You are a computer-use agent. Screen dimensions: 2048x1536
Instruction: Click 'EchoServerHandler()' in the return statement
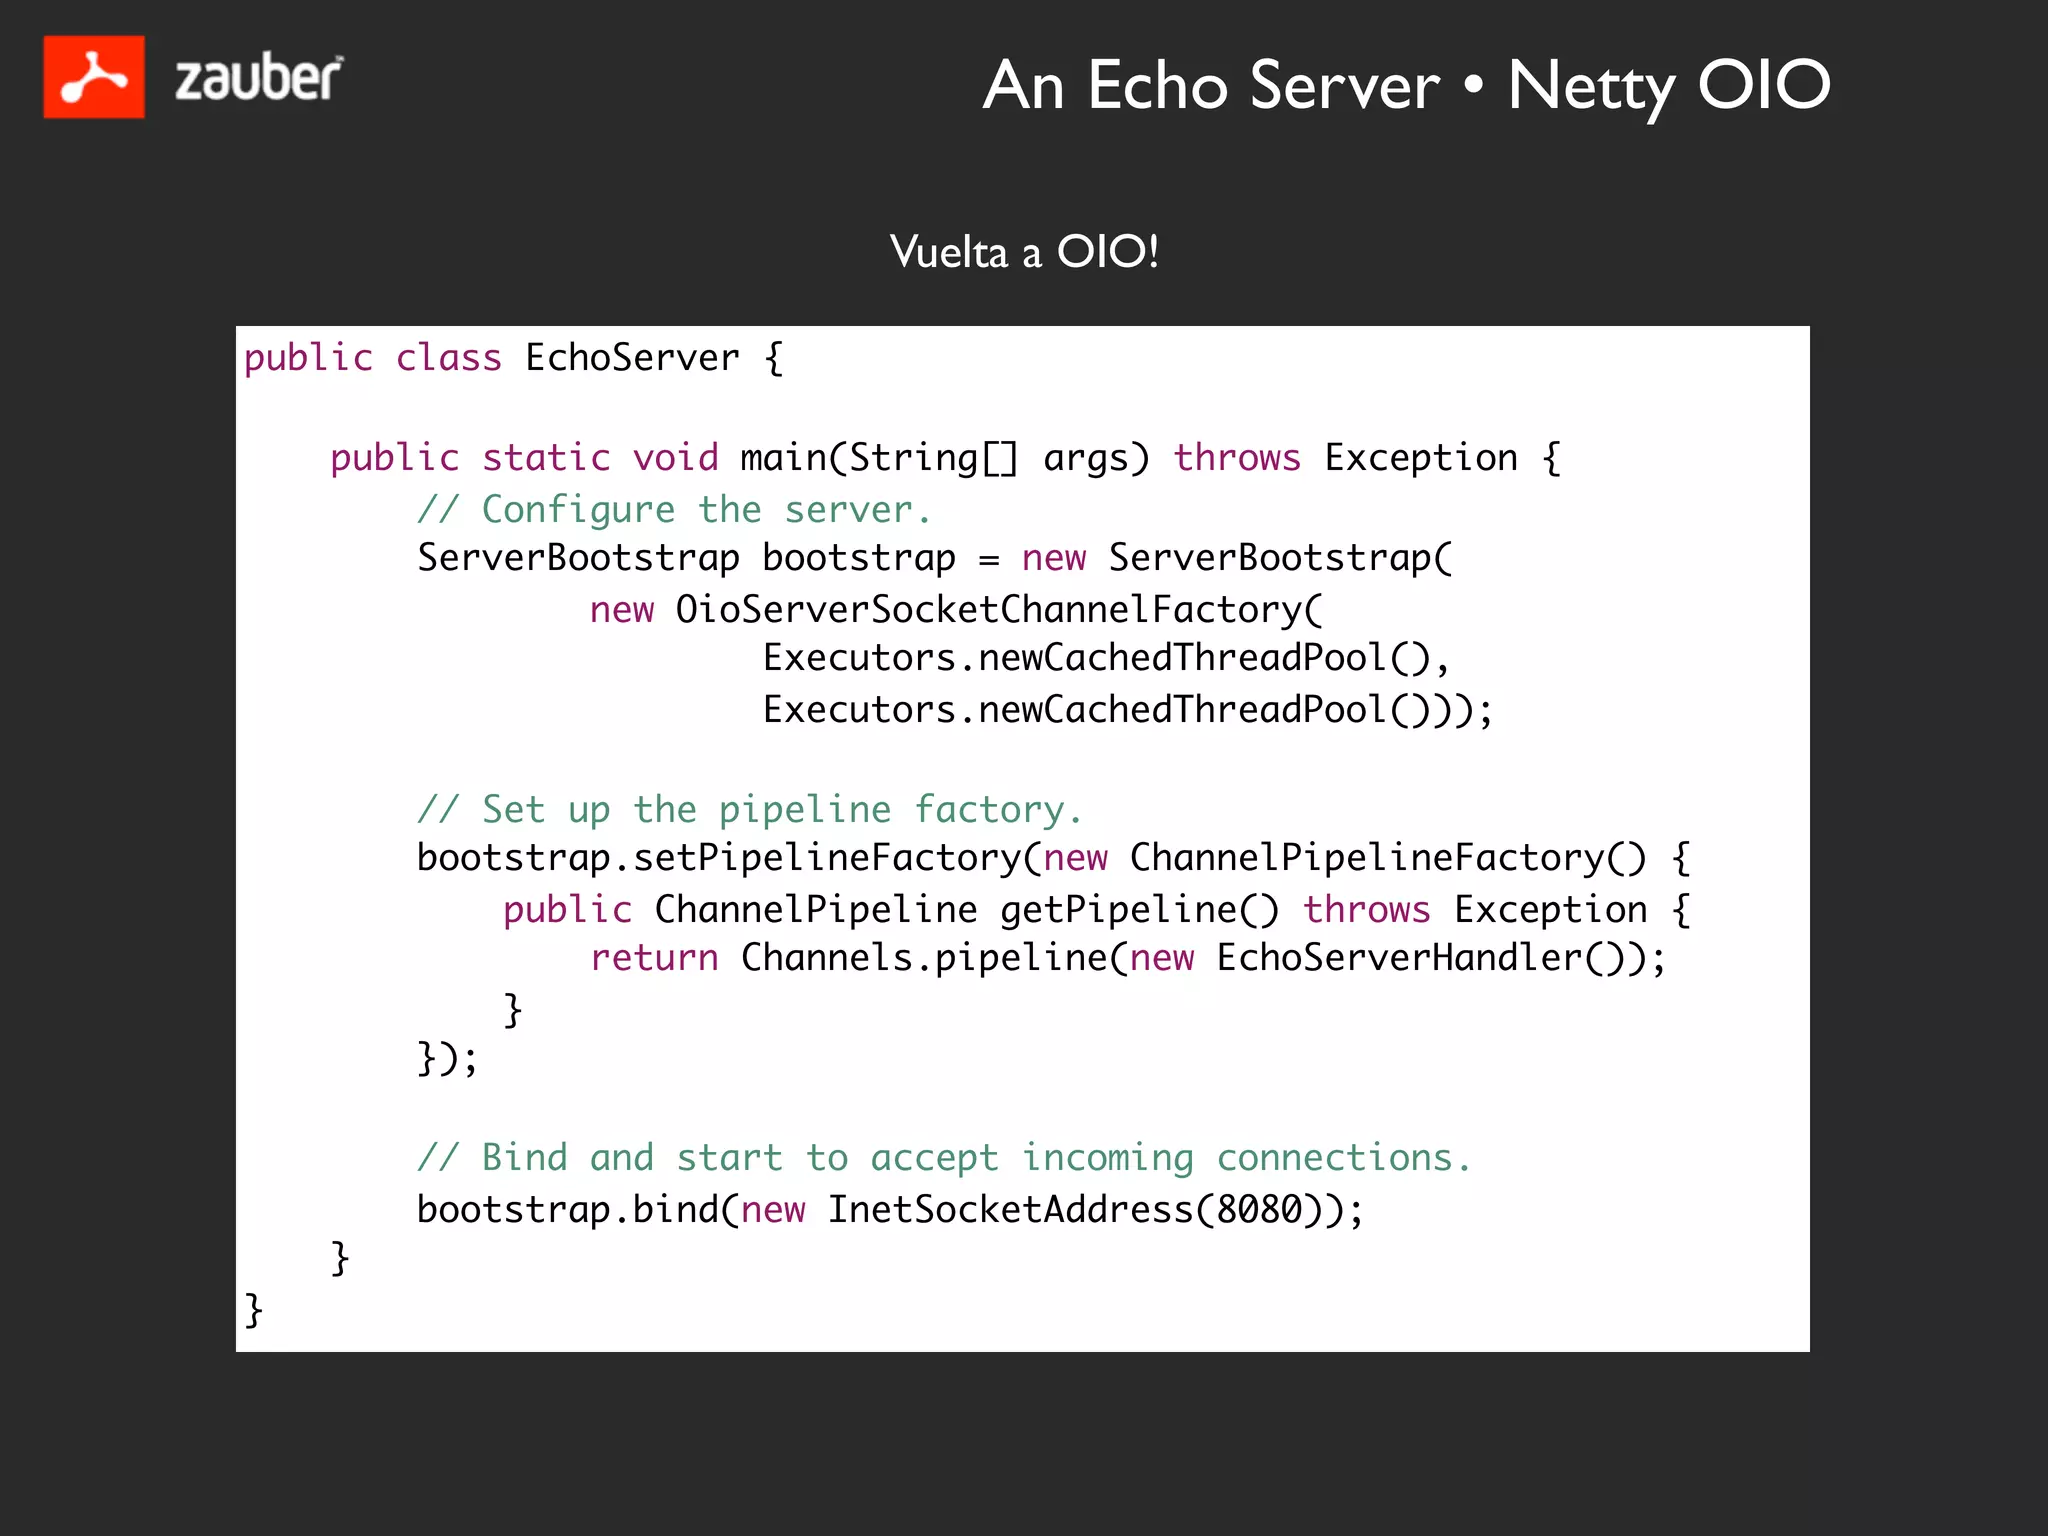pos(1420,958)
